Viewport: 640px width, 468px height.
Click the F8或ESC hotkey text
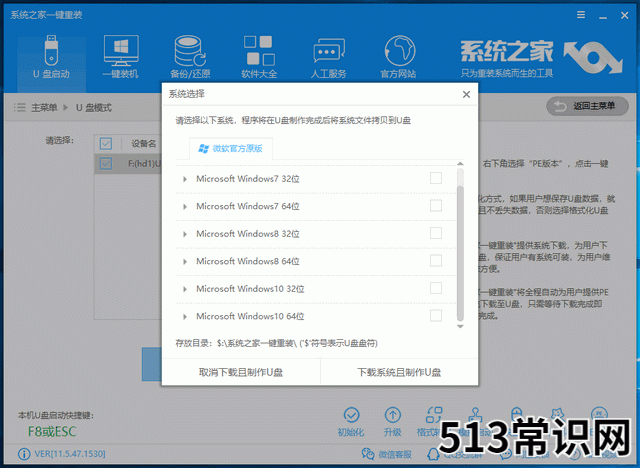coord(52,431)
